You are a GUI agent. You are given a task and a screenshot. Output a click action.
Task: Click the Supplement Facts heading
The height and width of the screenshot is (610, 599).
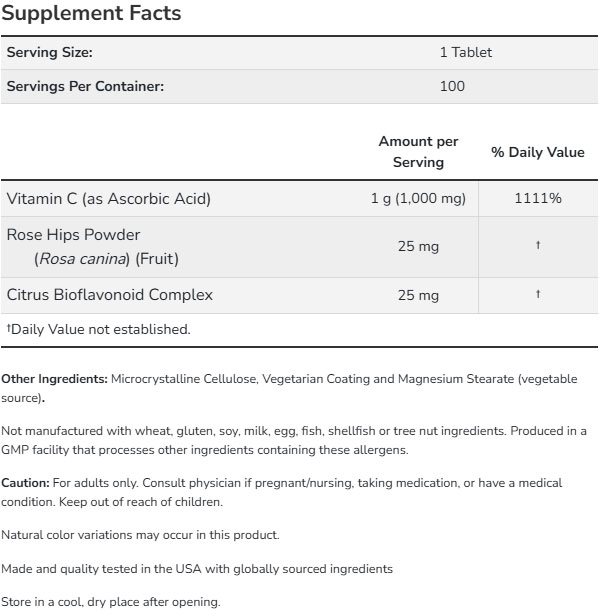pyautogui.click(x=91, y=13)
